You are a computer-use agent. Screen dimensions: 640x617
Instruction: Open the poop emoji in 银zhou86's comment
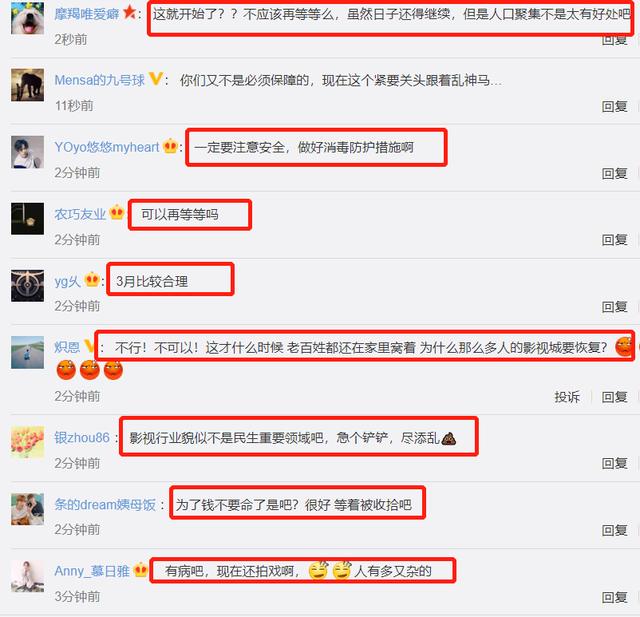coord(449,438)
